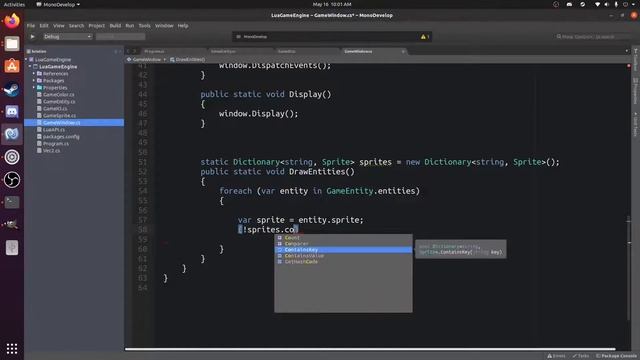This screenshot has width=640, height=360.
Task: Open the Edit menu
Action: pyautogui.click(x=44, y=26)
